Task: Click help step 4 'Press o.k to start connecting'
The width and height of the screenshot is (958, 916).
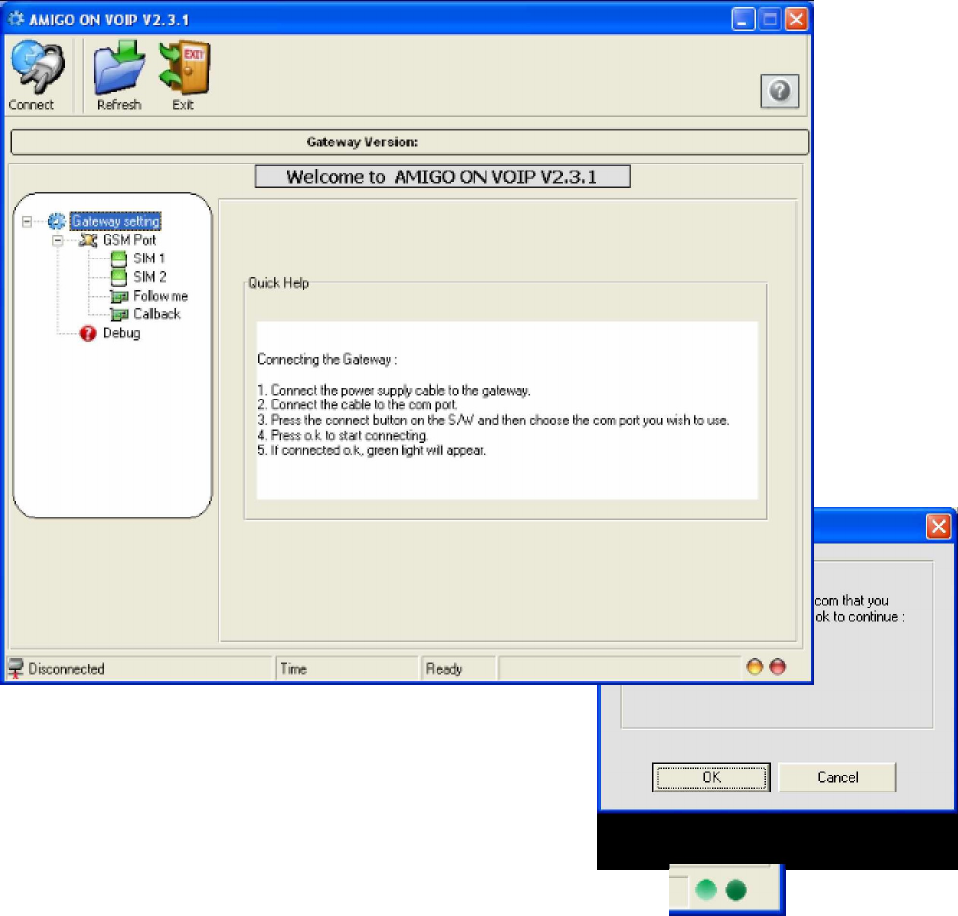Action: 342,436
